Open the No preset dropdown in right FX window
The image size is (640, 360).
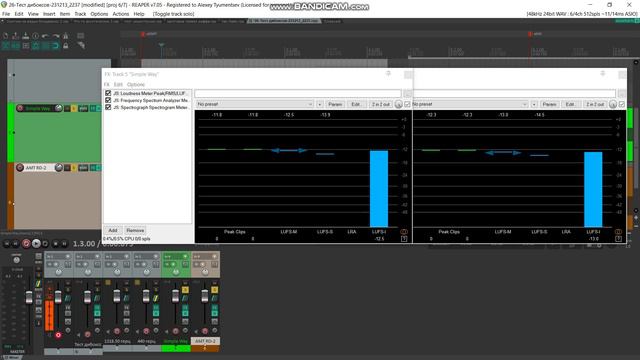pyautogui.click(x=470, y=104)
